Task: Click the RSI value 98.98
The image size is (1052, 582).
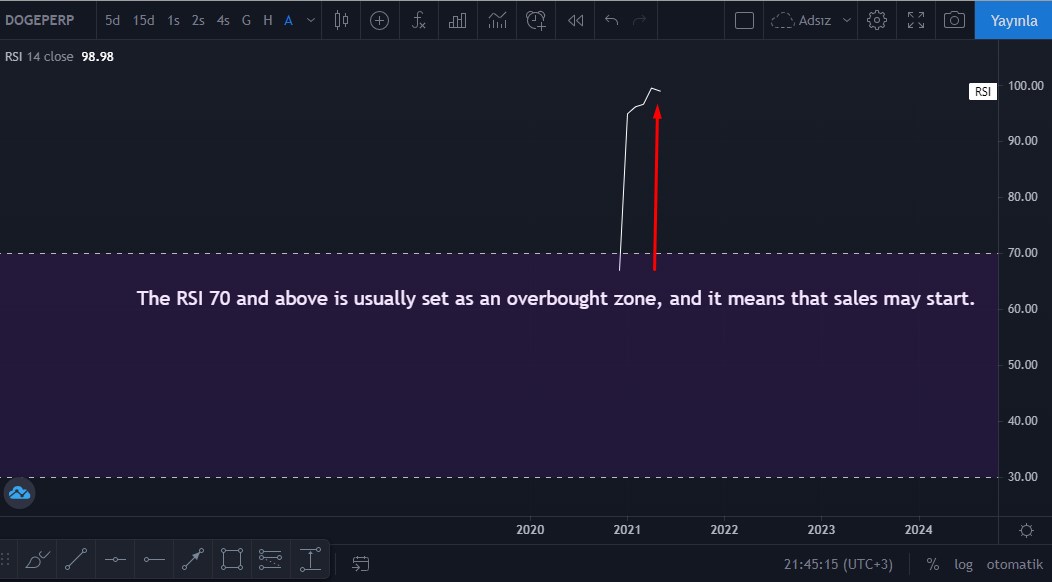Action: (97, 57)
